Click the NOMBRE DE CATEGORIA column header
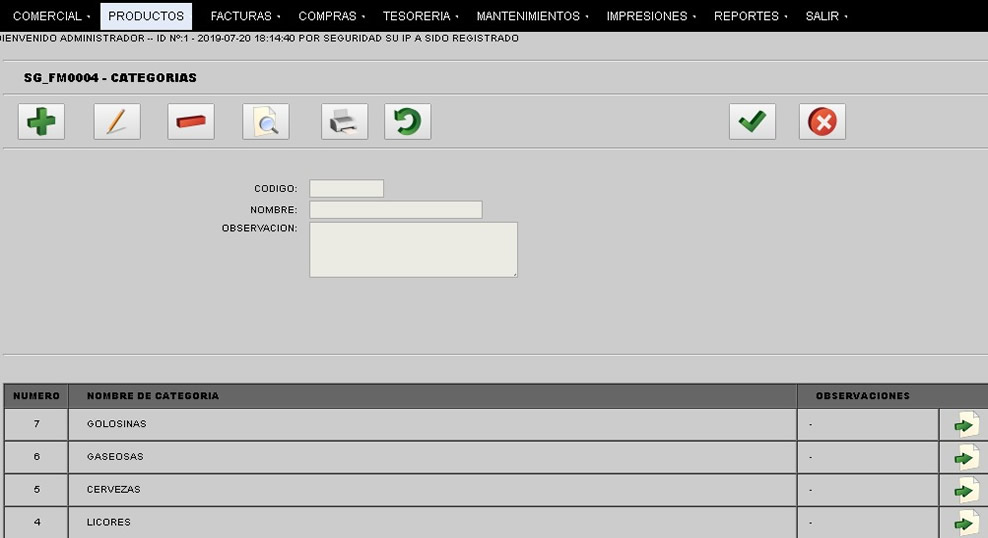This screenshot has width=988, height=538. (x=432, y=396)
